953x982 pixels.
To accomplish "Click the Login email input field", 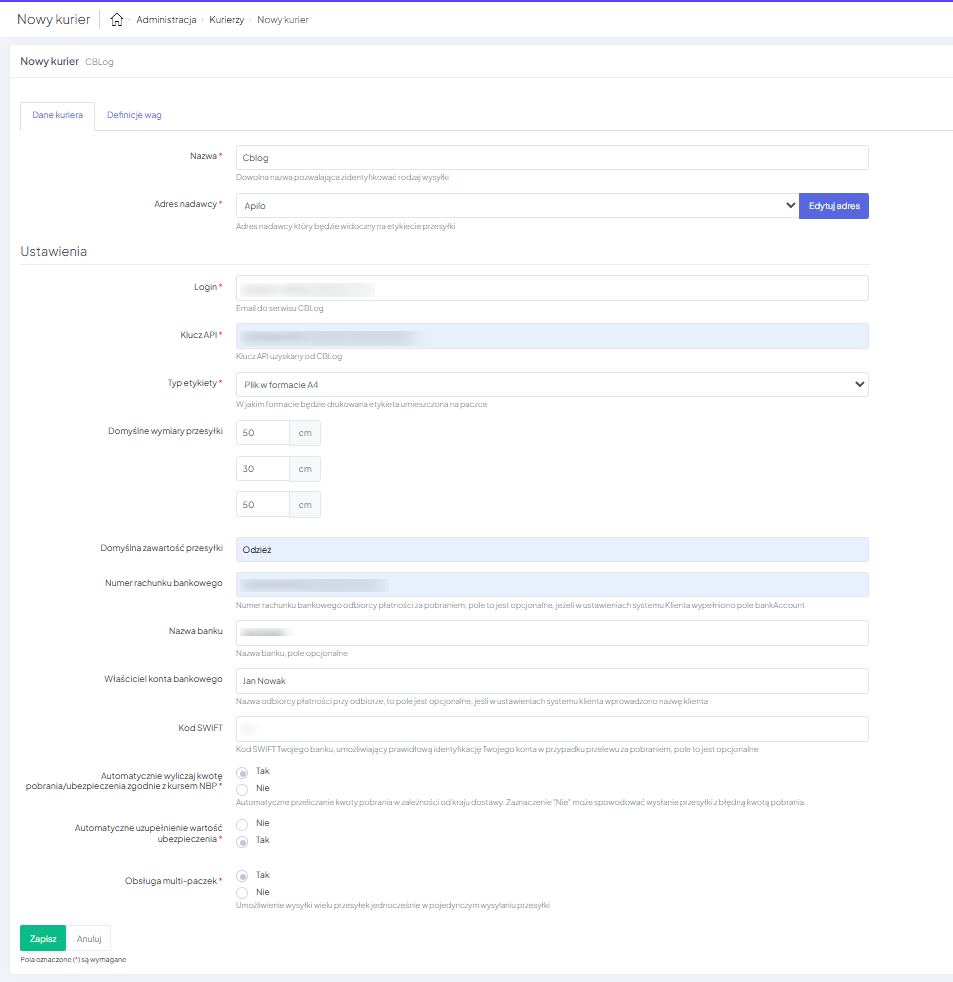I will (552, 288).
